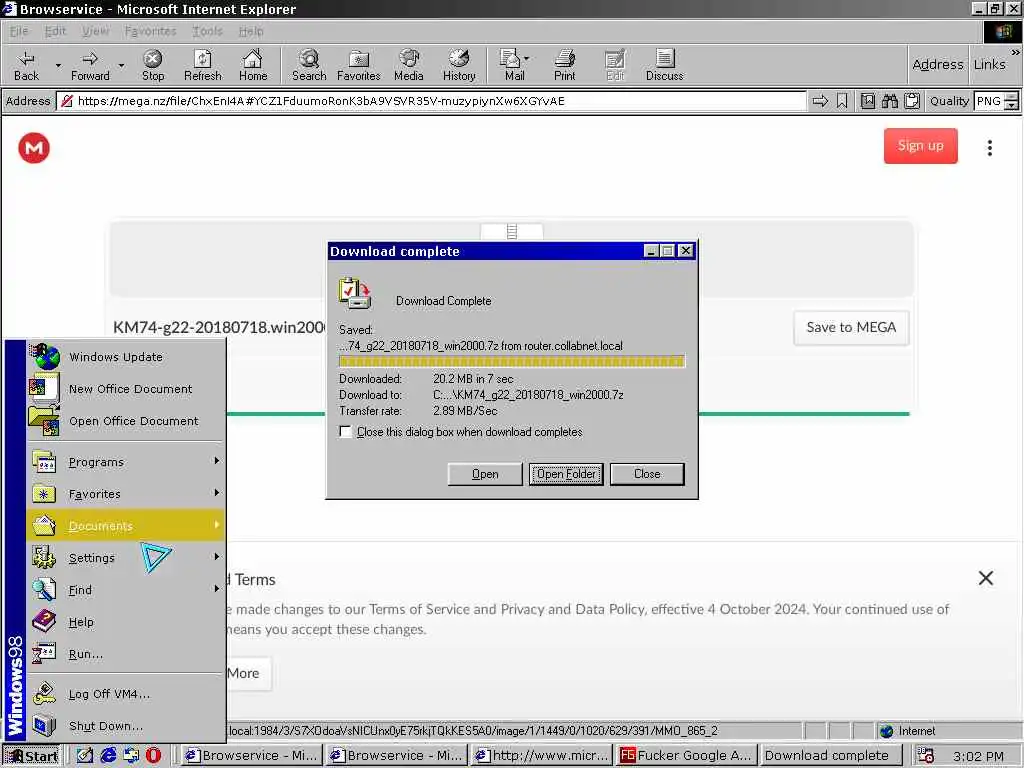Click Open Folder in download dialog

pyautogui.click(x=566, y=474)
